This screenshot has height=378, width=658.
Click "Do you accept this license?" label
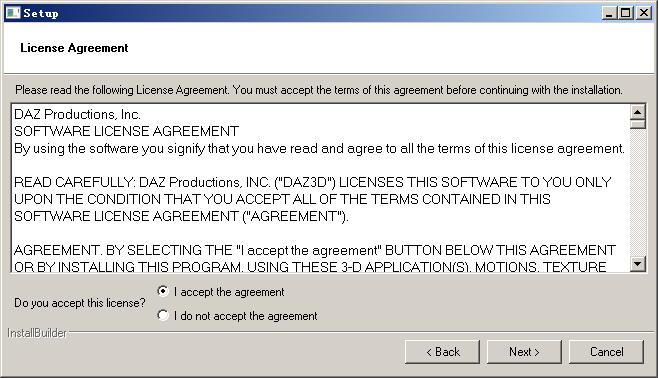pos(80,303)
